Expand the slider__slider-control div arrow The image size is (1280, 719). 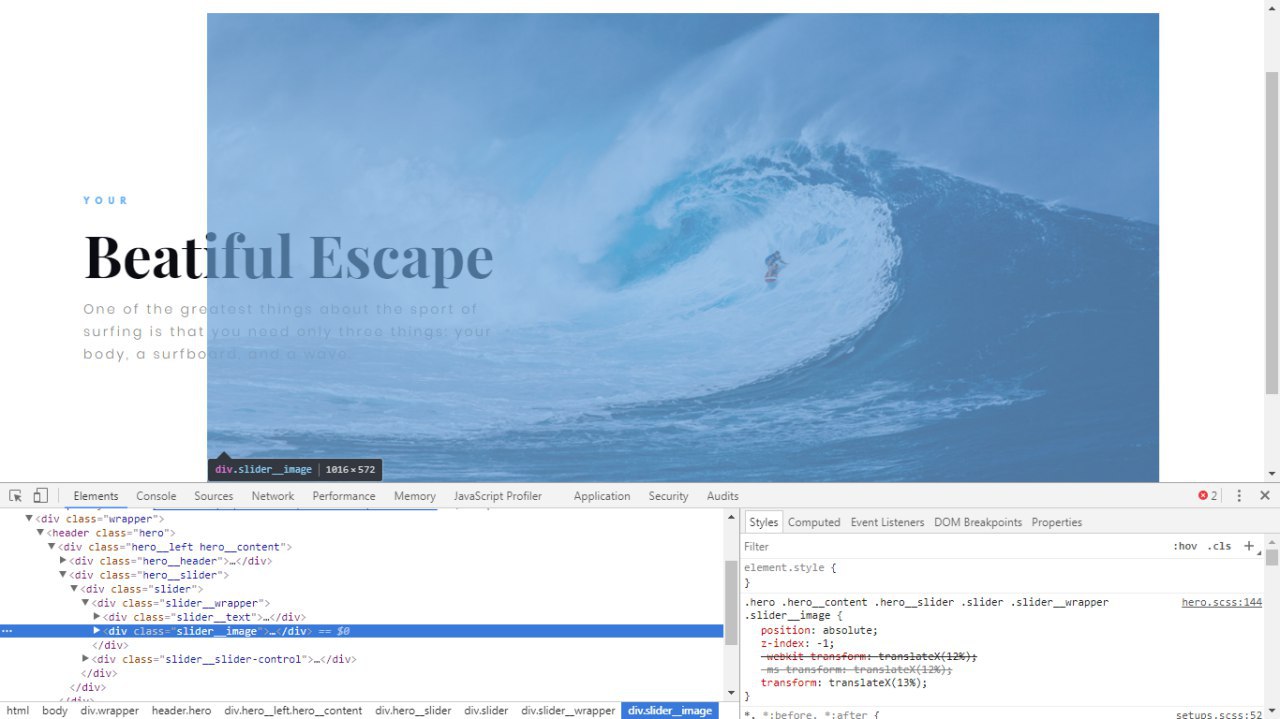pos(86,659)
